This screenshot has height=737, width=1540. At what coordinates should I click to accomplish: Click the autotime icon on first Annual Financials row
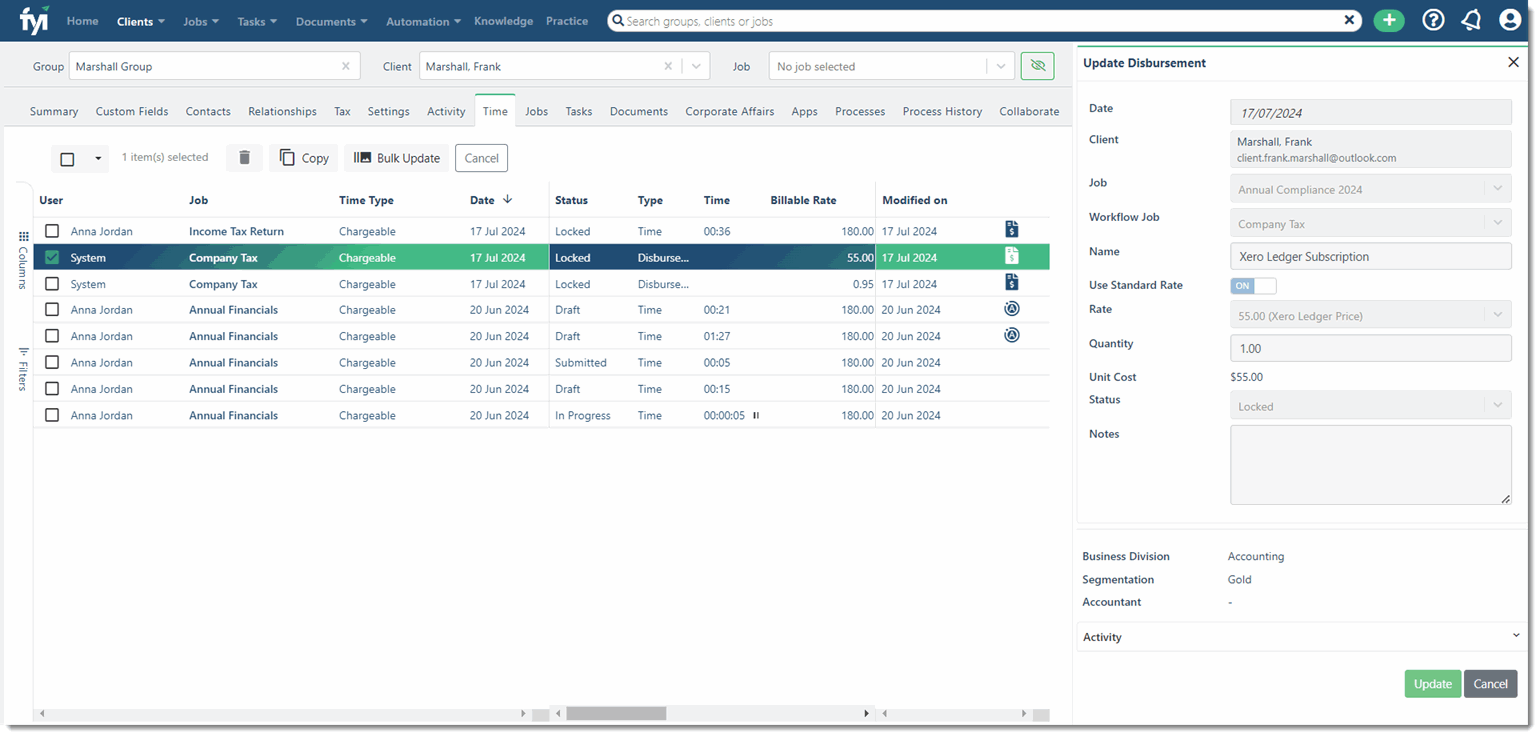[1011, 310]
